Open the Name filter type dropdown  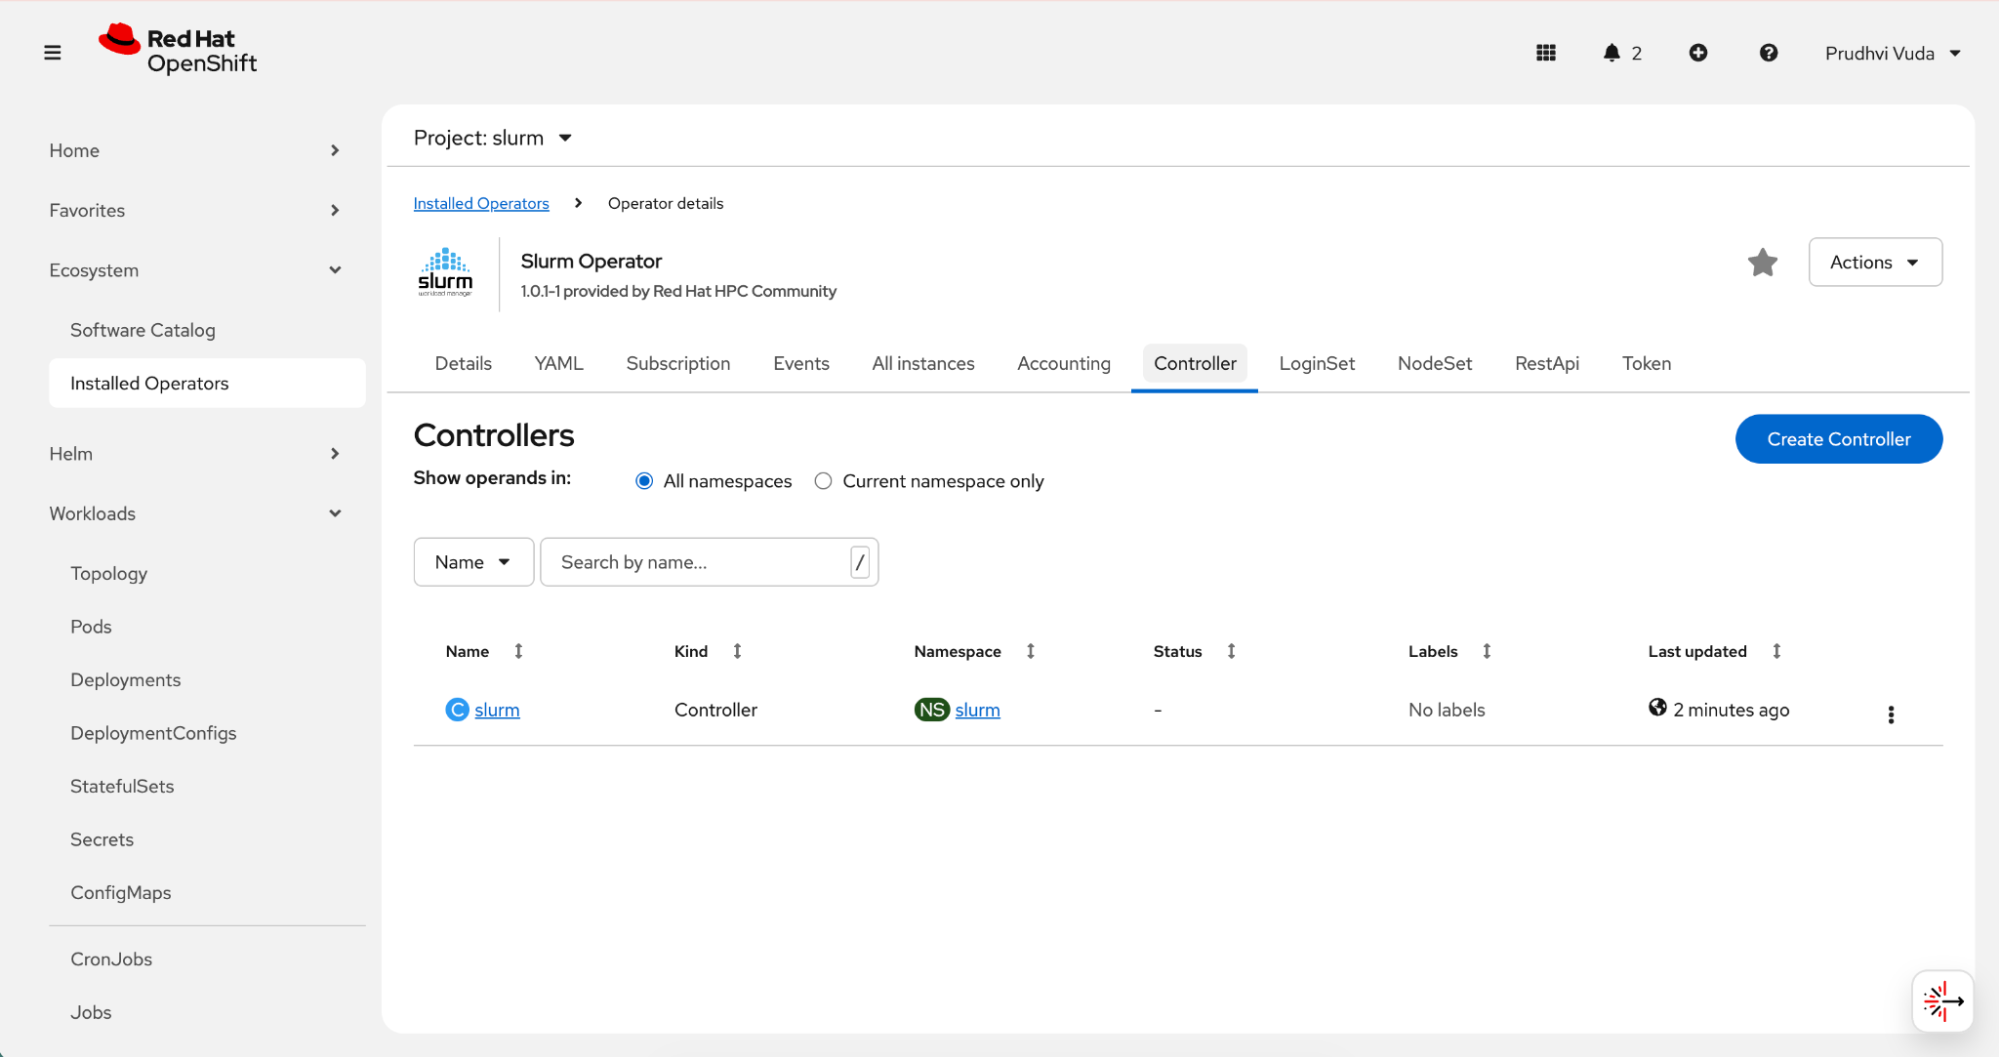[473, 562]
